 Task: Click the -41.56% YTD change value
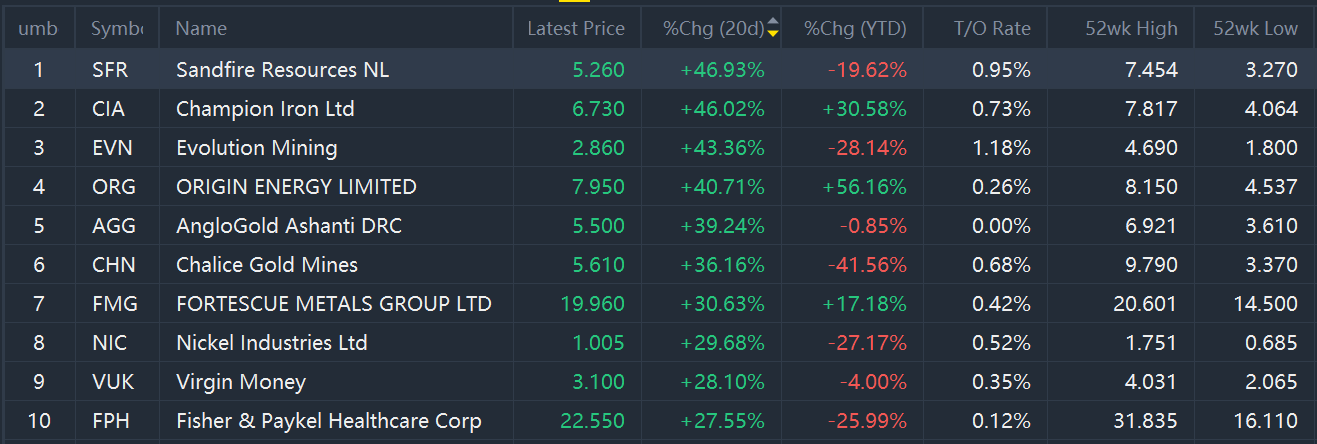pyautogui.click(x=868, y=265)
